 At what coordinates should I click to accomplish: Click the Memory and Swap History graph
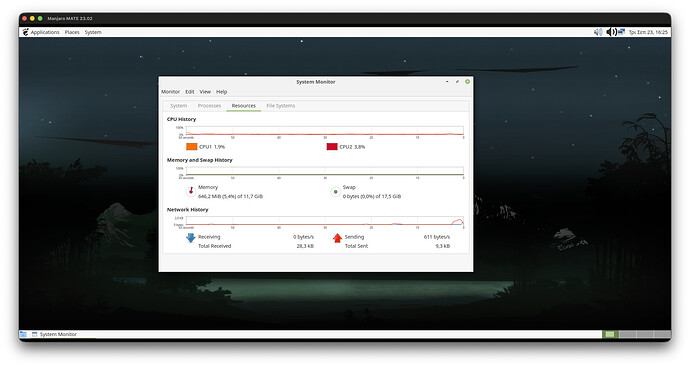[324, 171]
